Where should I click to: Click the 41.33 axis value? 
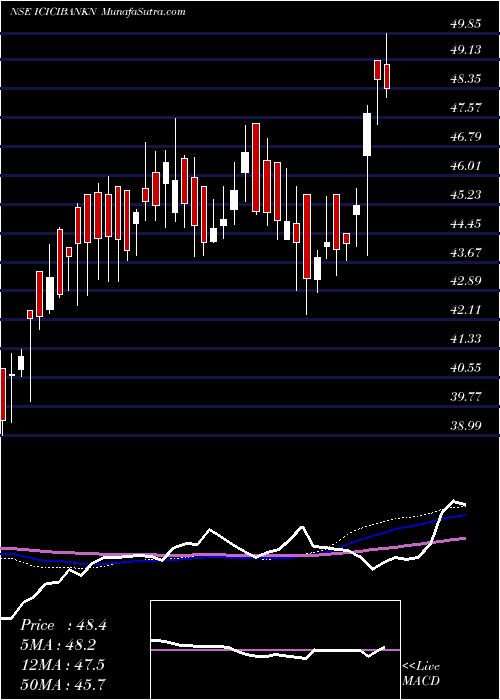click(x=466, y=339)
